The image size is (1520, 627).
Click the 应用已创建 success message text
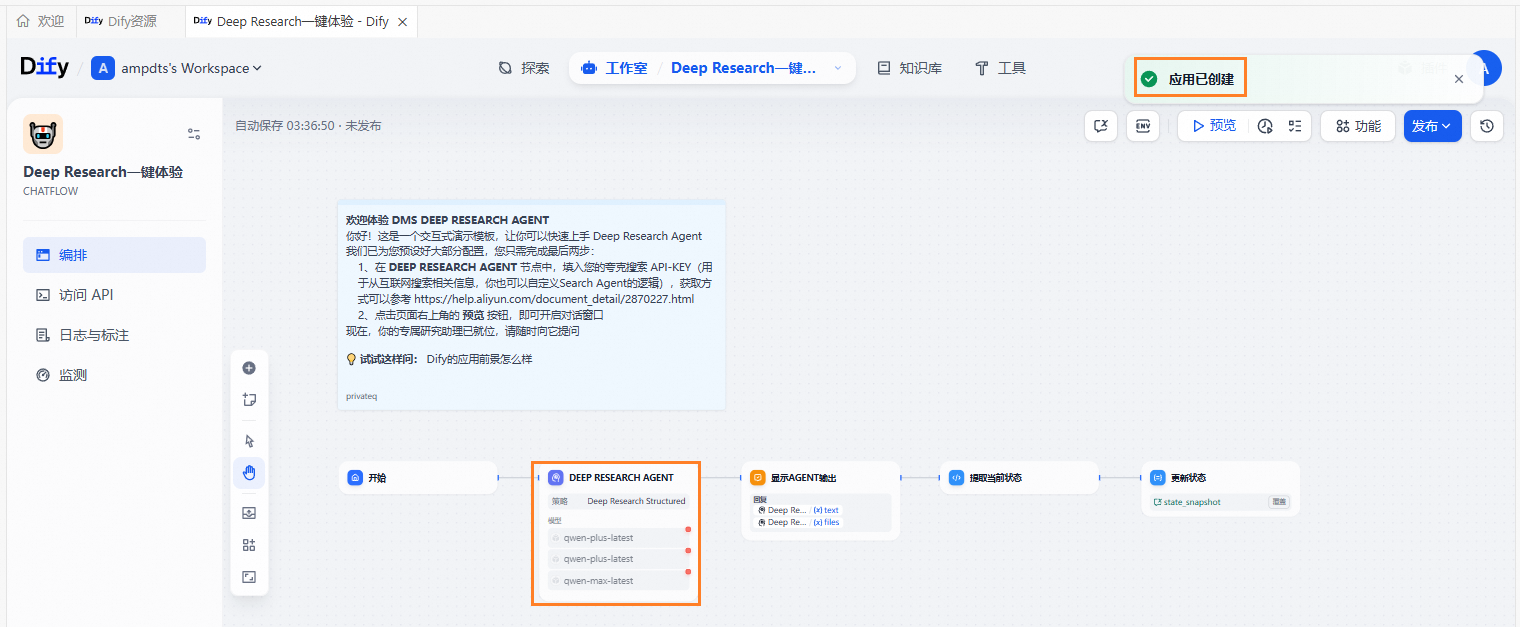1201,79
